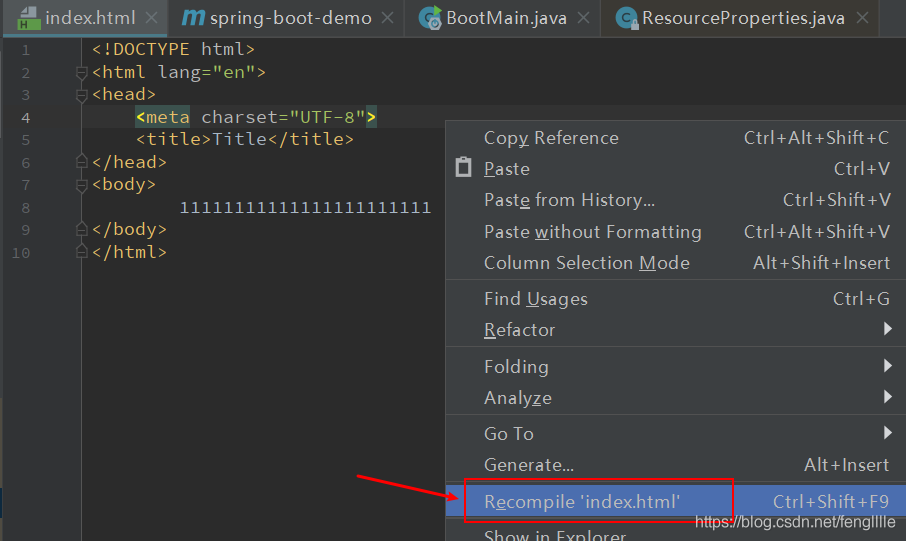The width and height of the screenshot is (906, 541).
Task: Close the BootMain.java tab
Action: 584,18
